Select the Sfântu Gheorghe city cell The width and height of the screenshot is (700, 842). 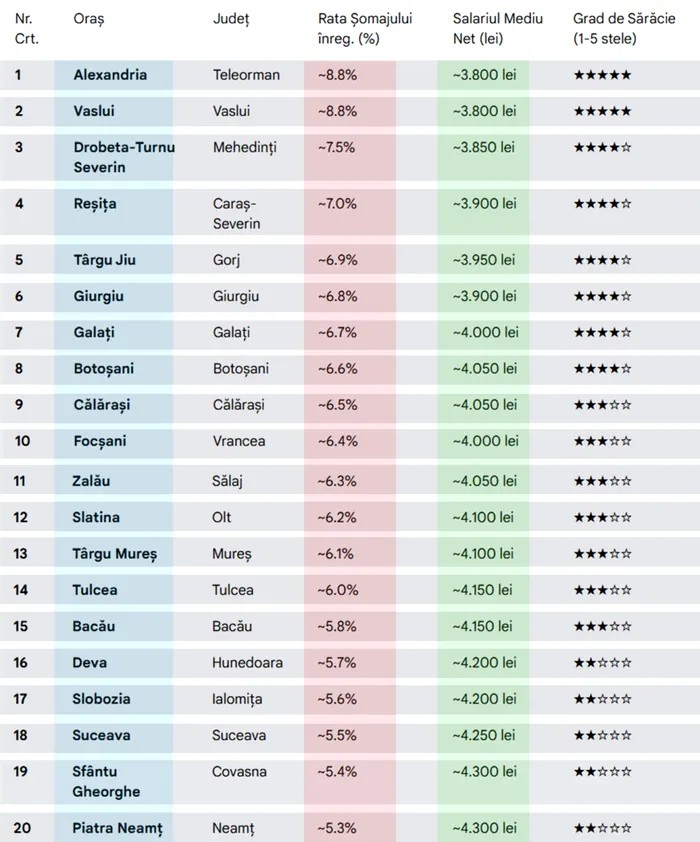pyautogui.click(x=107, y=782)
